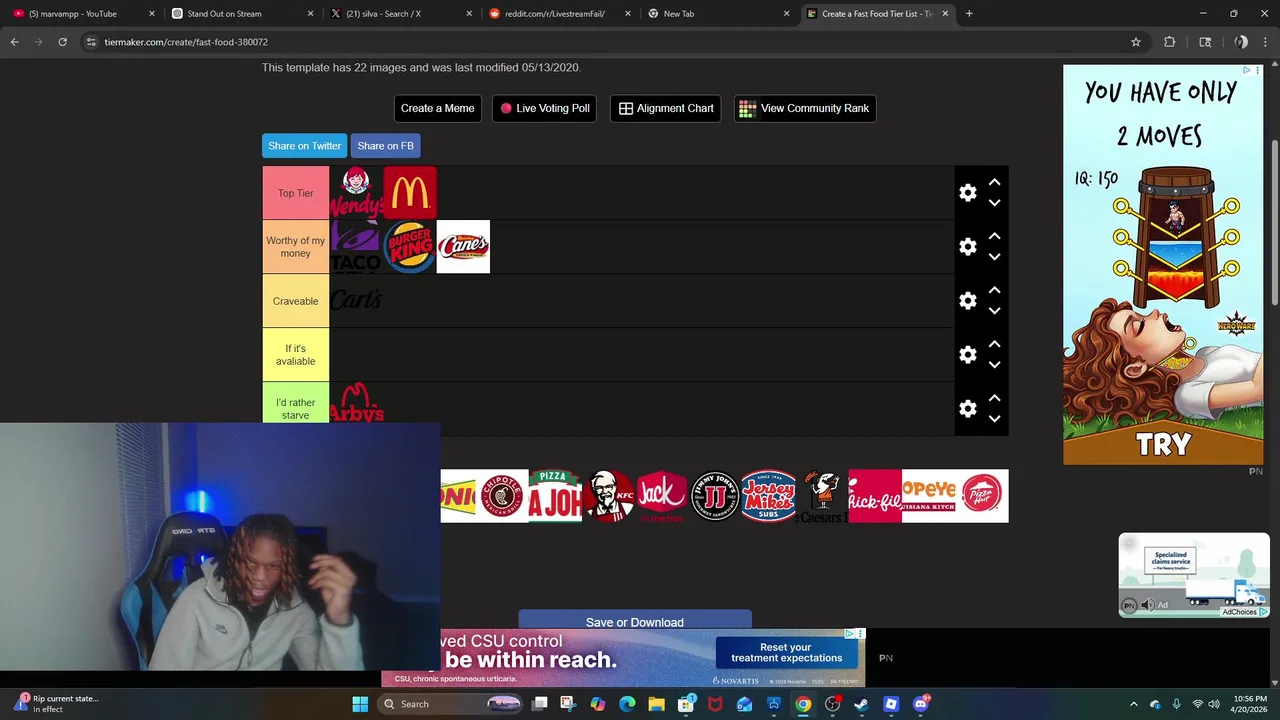Viewport: 1280px width, 720px height.
Task: Move If it's available row up
Action: tap(994, 345)
